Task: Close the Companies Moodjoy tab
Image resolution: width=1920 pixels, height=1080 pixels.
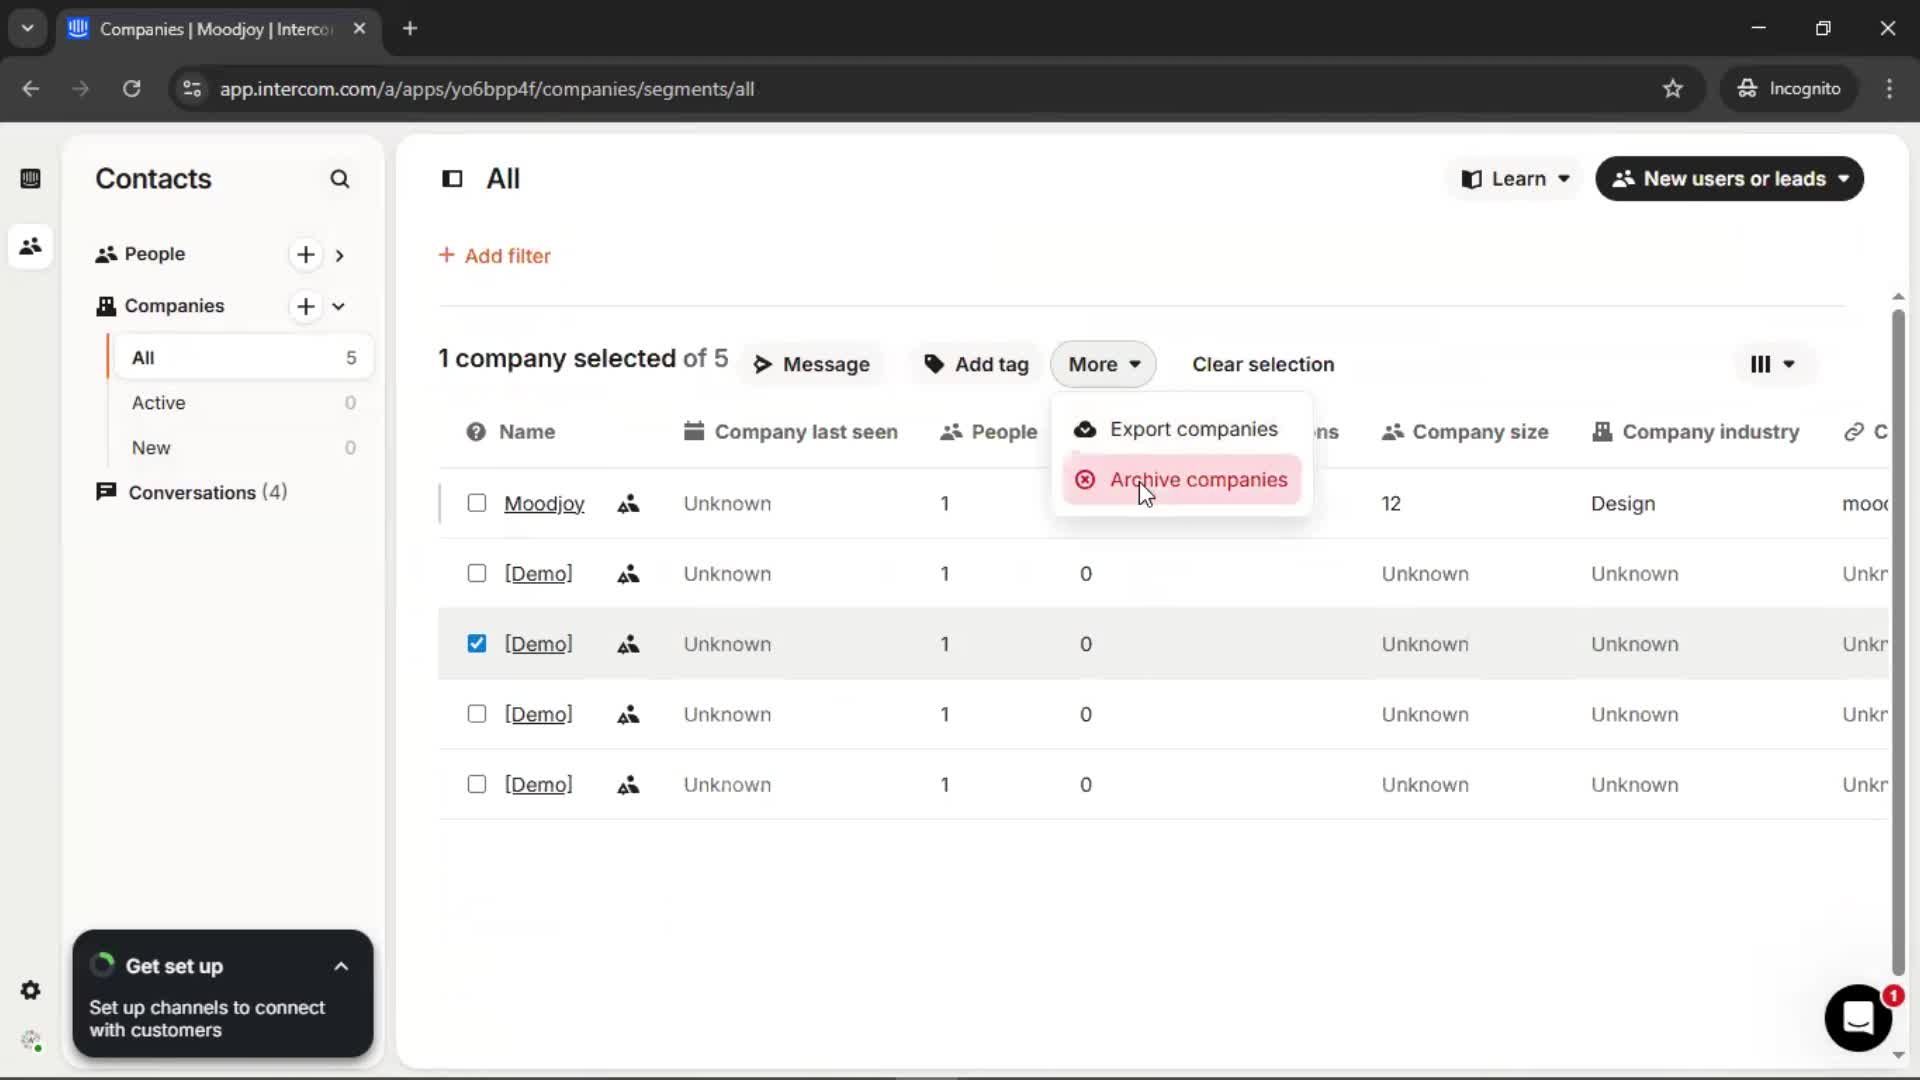Action: pyautogui.click(x=359, y=28)
